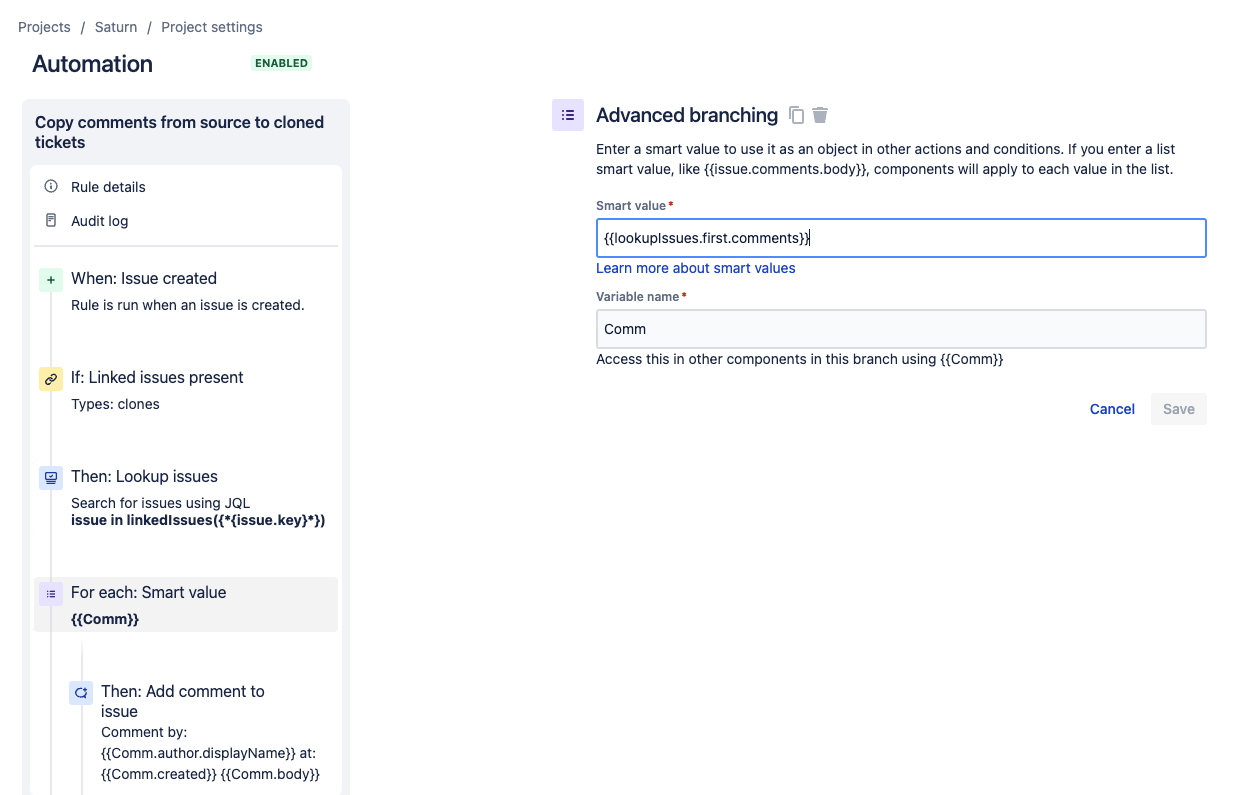Click the trash icon to delete Advanced branching

point(820,115)
